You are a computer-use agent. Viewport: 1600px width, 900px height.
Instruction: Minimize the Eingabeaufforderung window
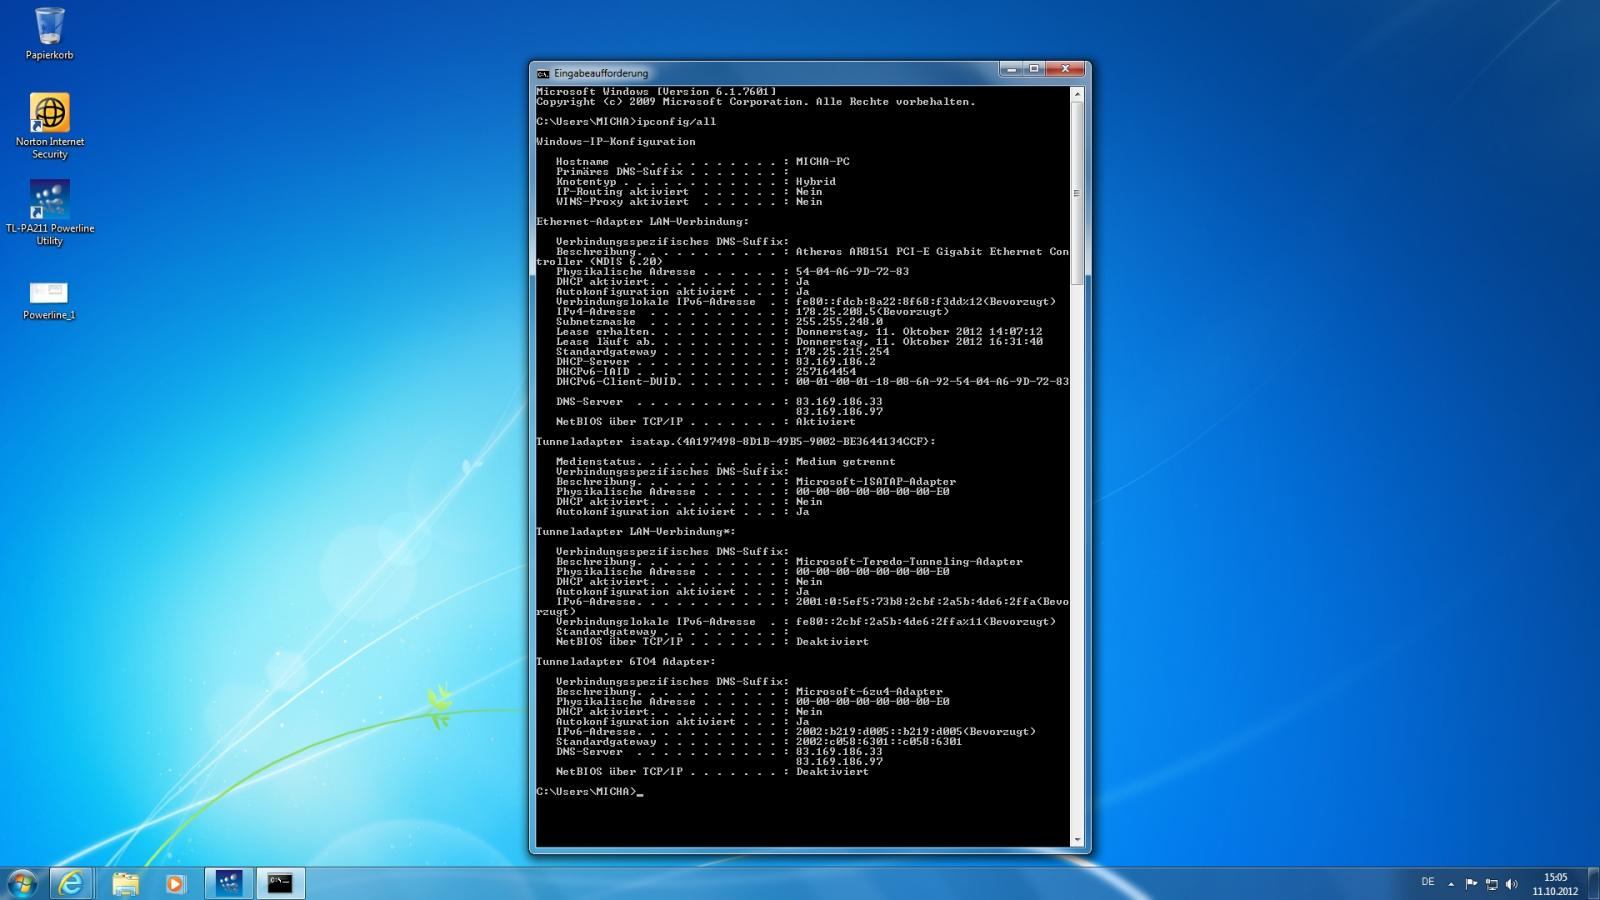(1011, 69)
